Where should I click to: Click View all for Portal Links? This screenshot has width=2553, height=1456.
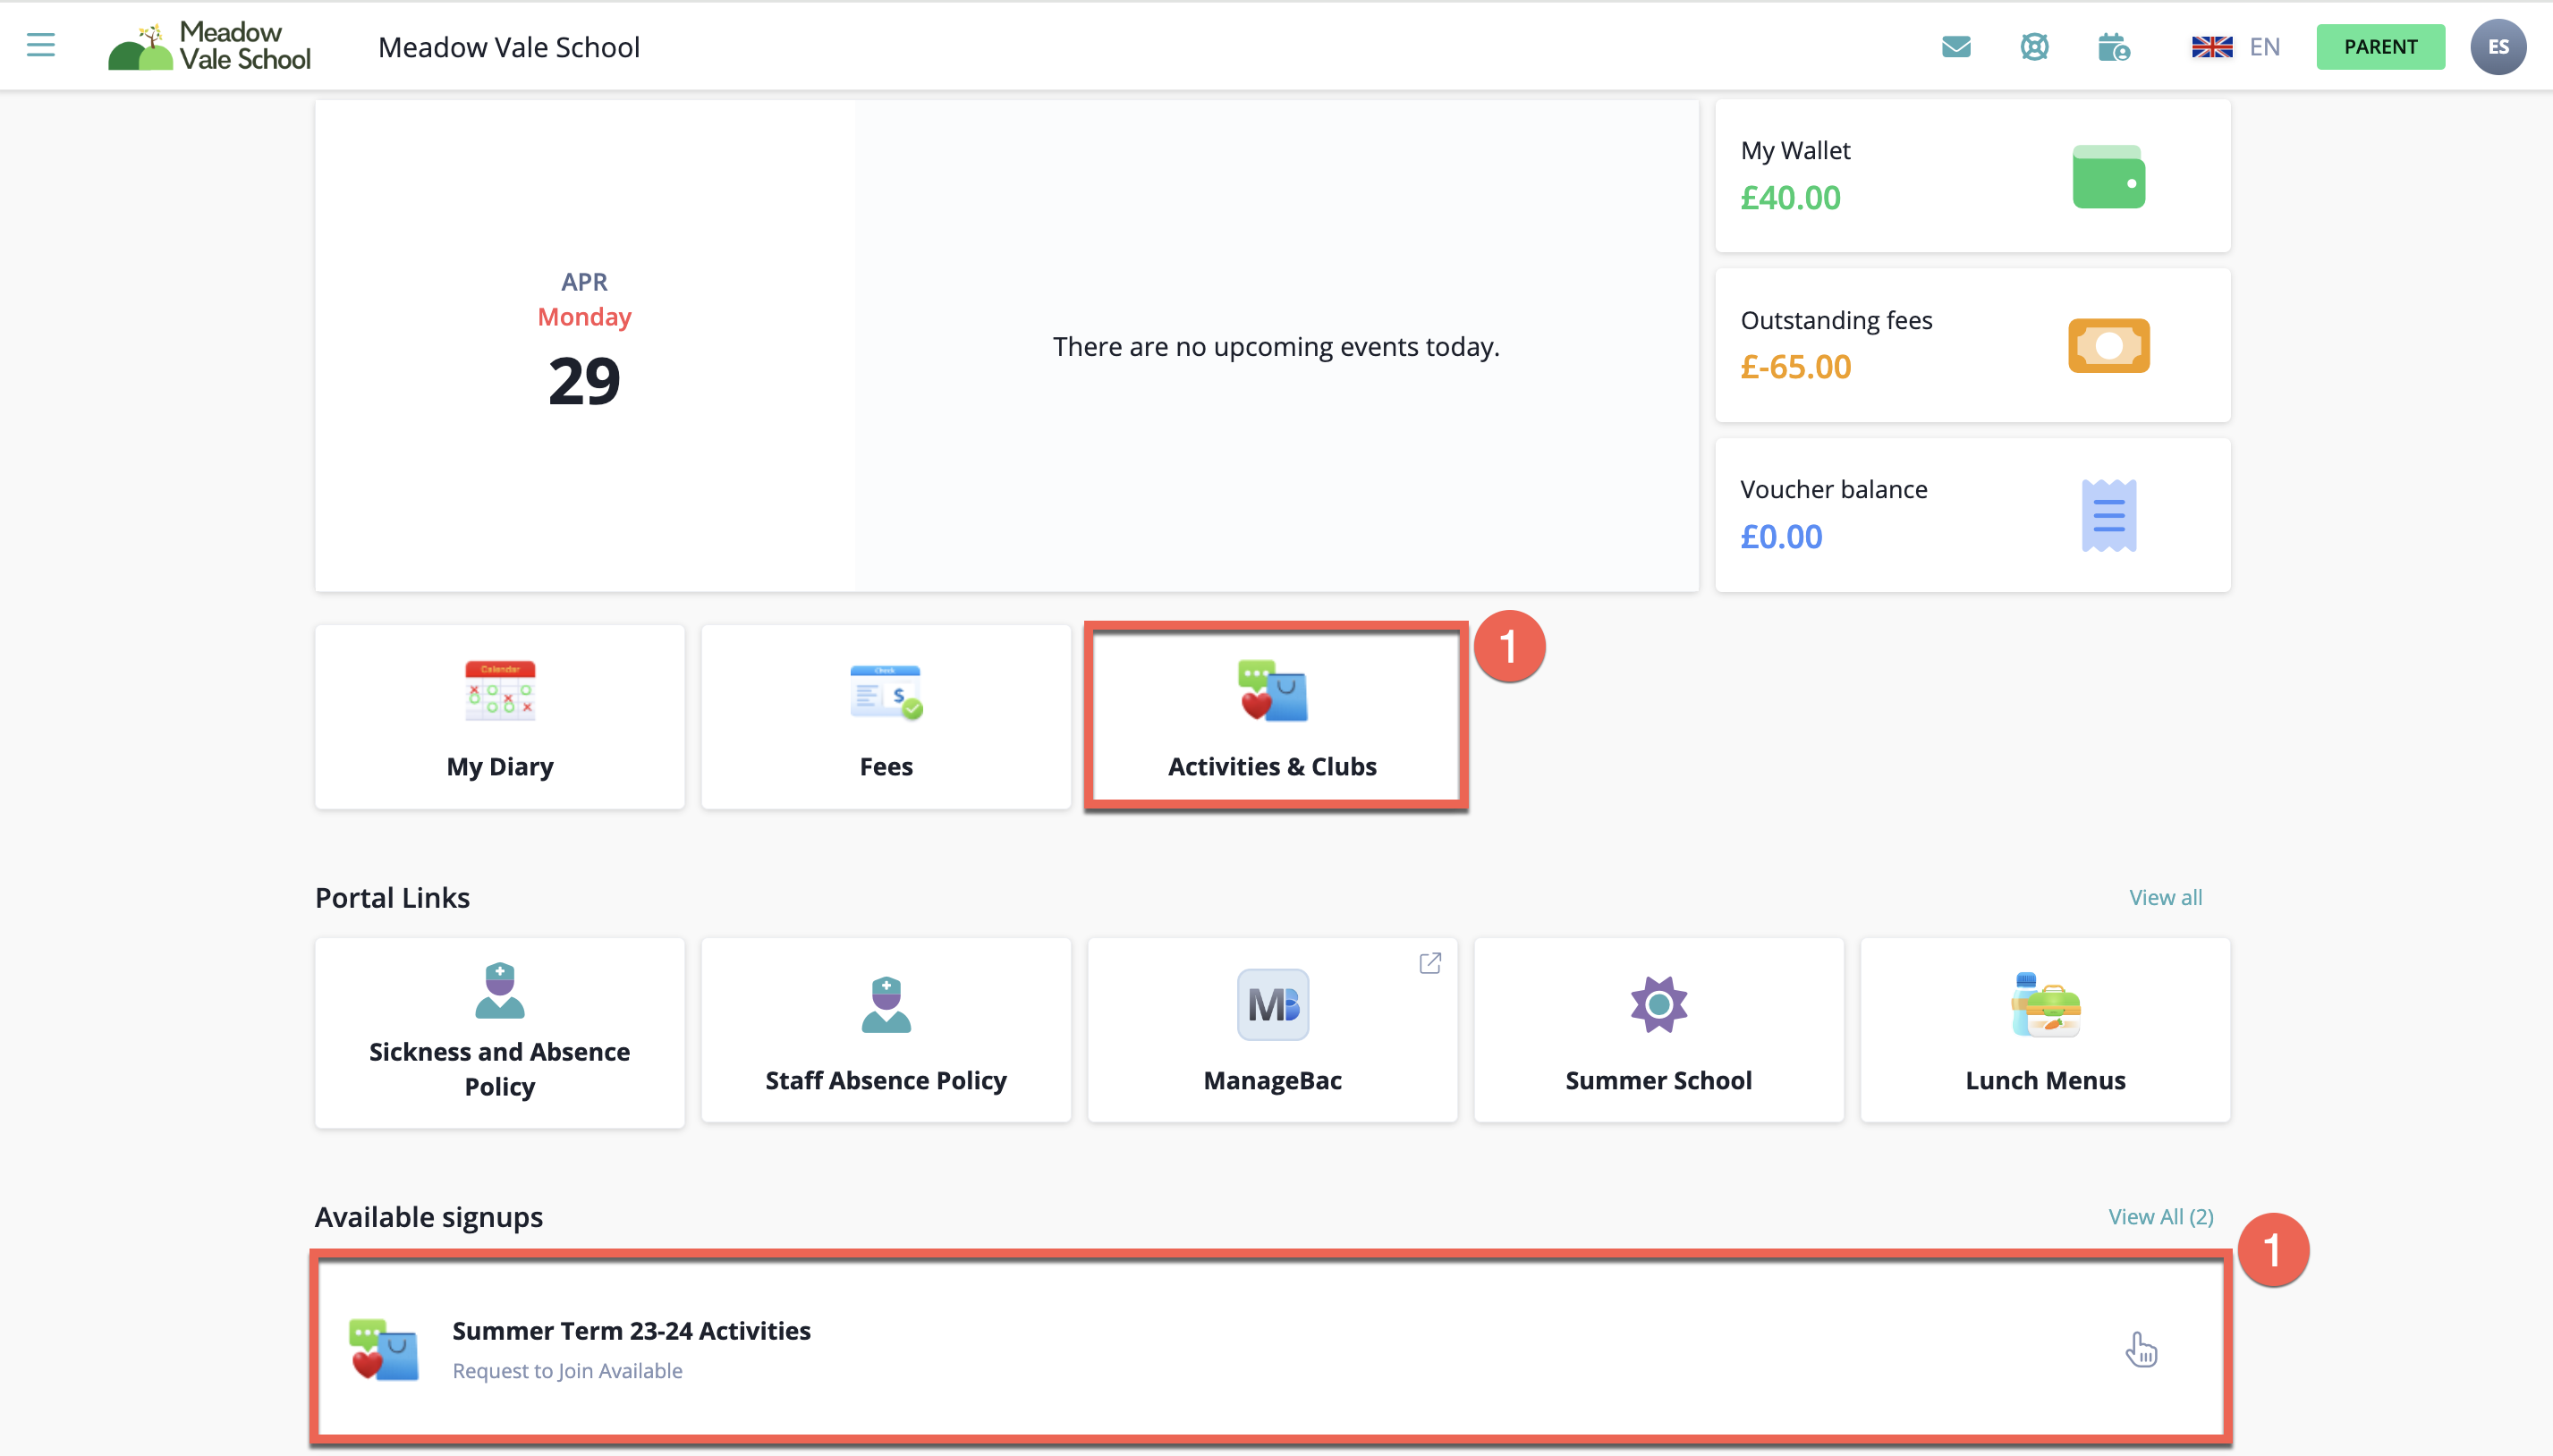pos(2164,897)
